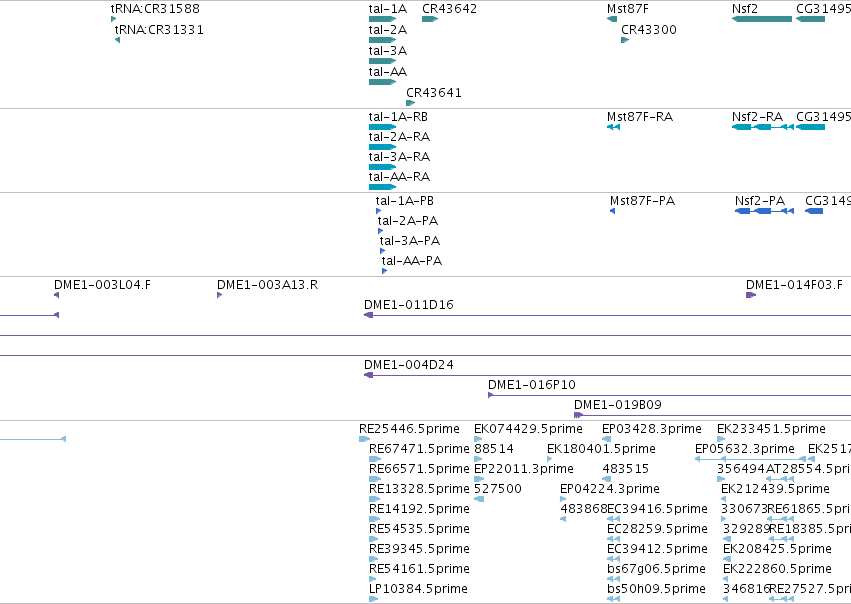Click the Mst87F-PA protein label

click(x=643, y=201)
